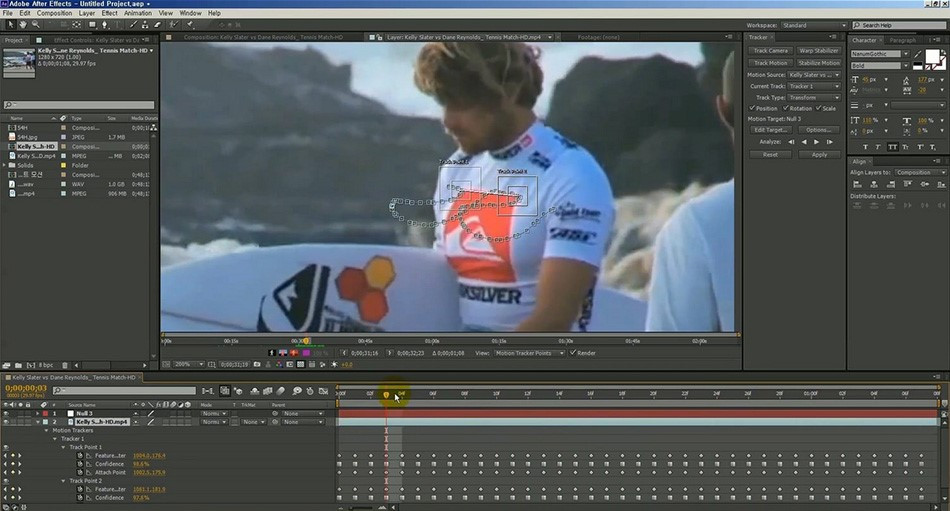Viewport: 950px width, 511px height.
Task: Select the Pen tool
Action: point(105,25)
